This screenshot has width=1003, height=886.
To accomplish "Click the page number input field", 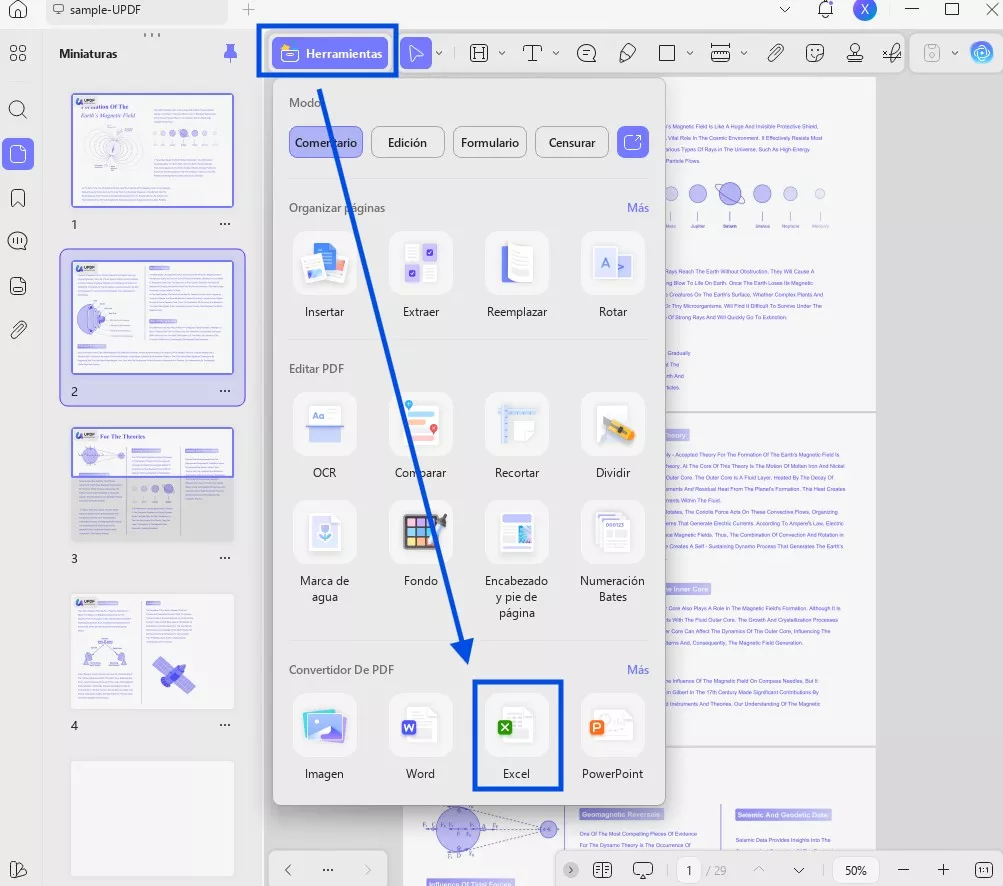I will pyautogui.click(x=689, y=870).
